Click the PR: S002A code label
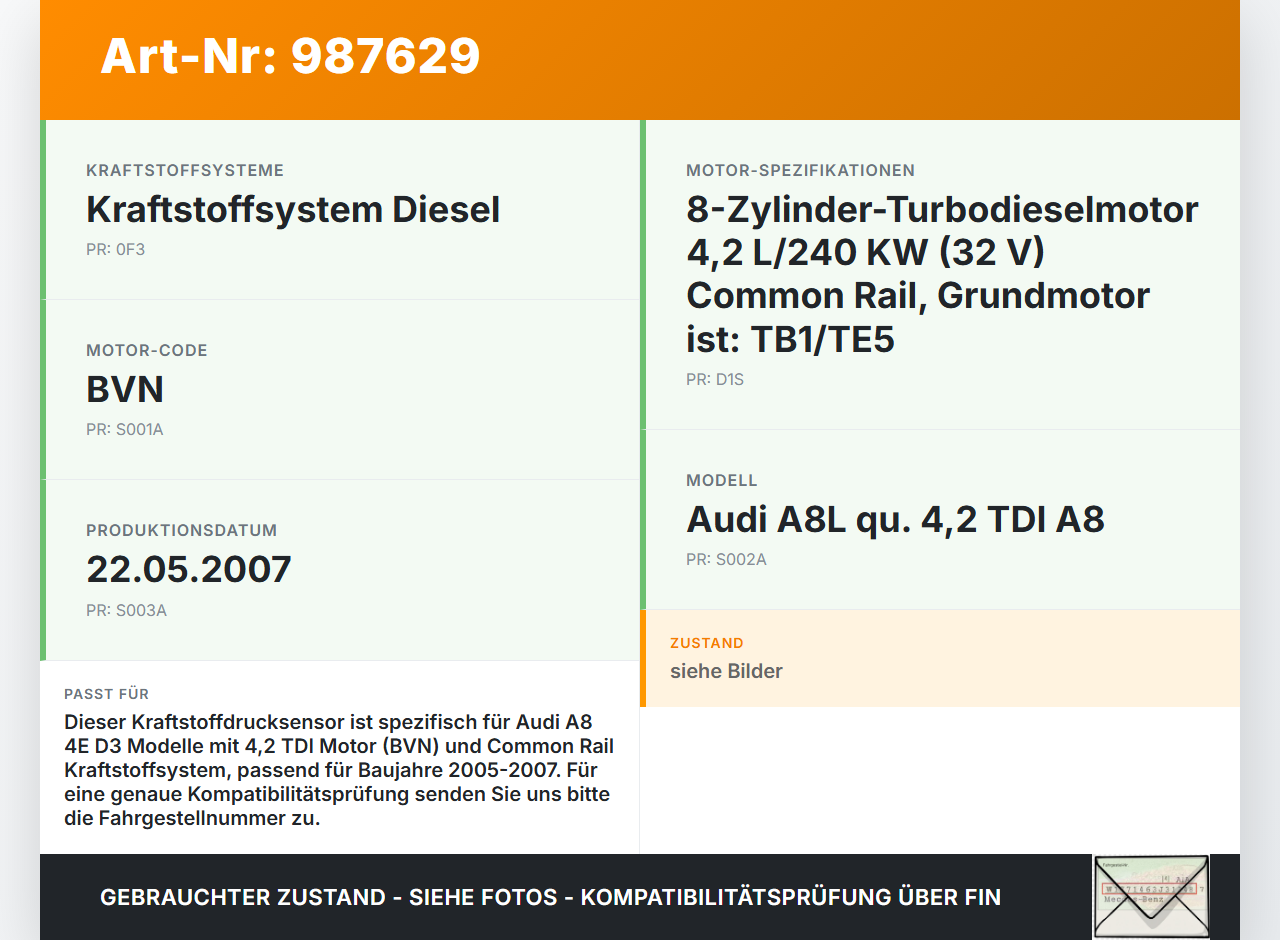This screenshot has width=1280, height=940. (x=725, y=559)
